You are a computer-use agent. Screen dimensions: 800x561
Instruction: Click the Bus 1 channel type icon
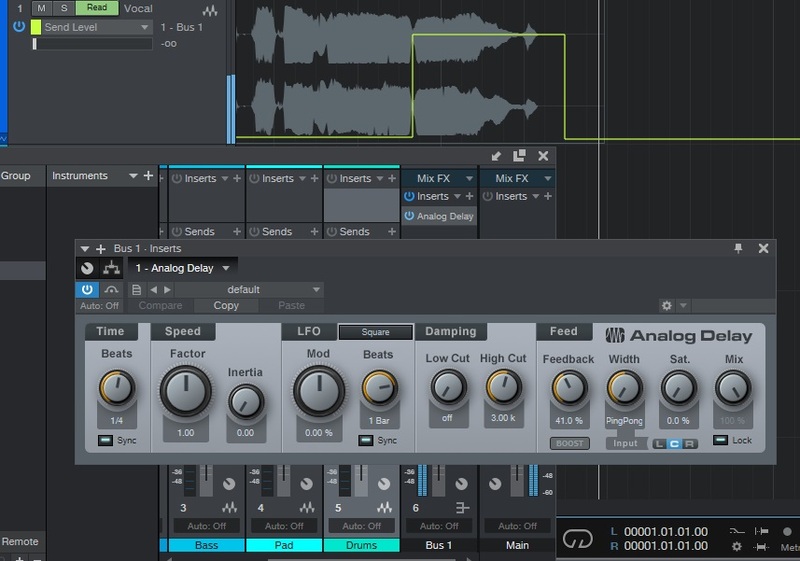(462, 507)
